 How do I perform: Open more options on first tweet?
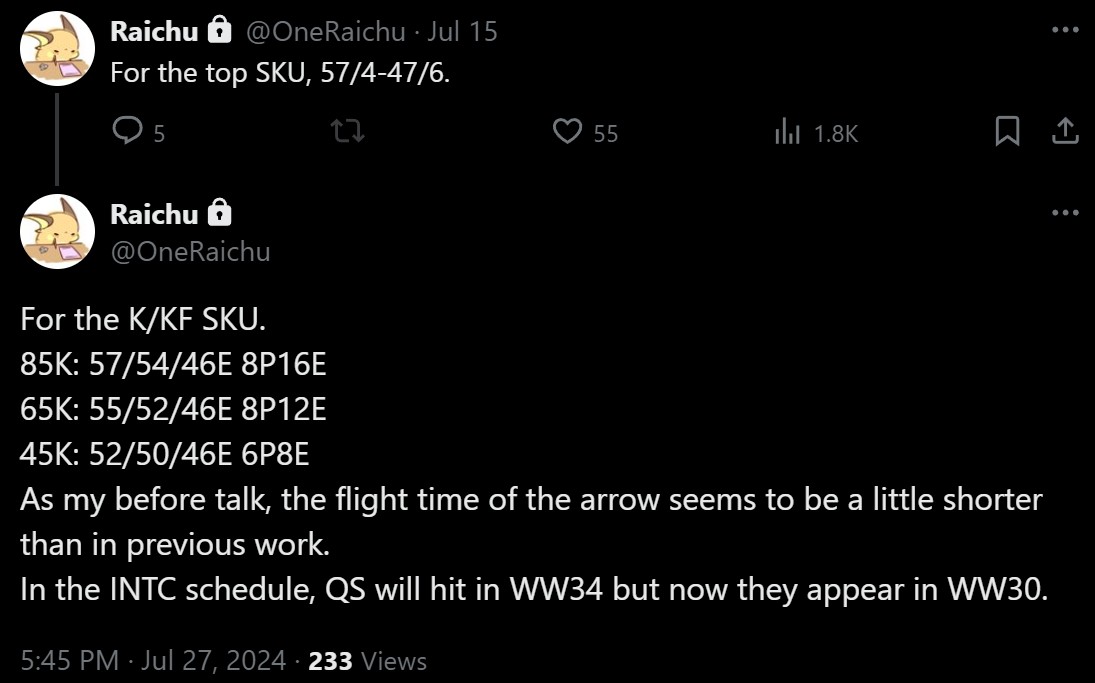1065,30
